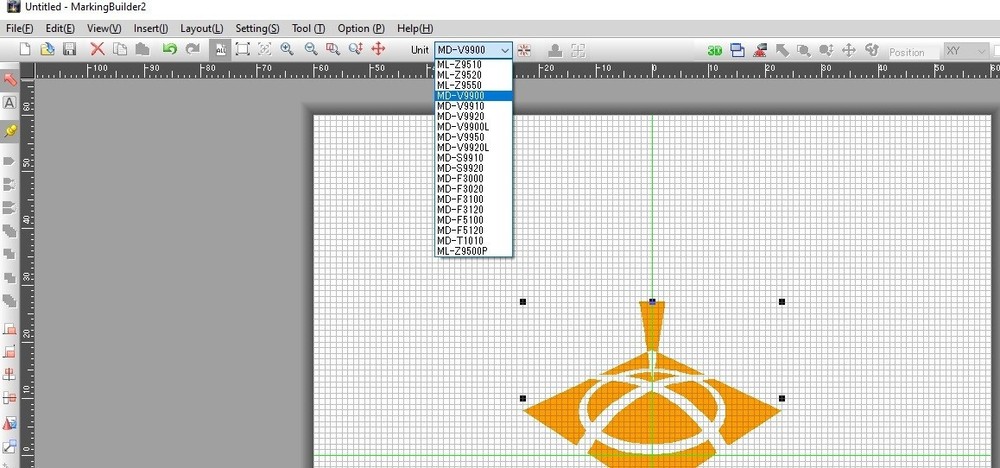The height and width of the screenshot is (468, 1000).
Task: Zoom out with the minus magnifier
Action: [311, 50]
